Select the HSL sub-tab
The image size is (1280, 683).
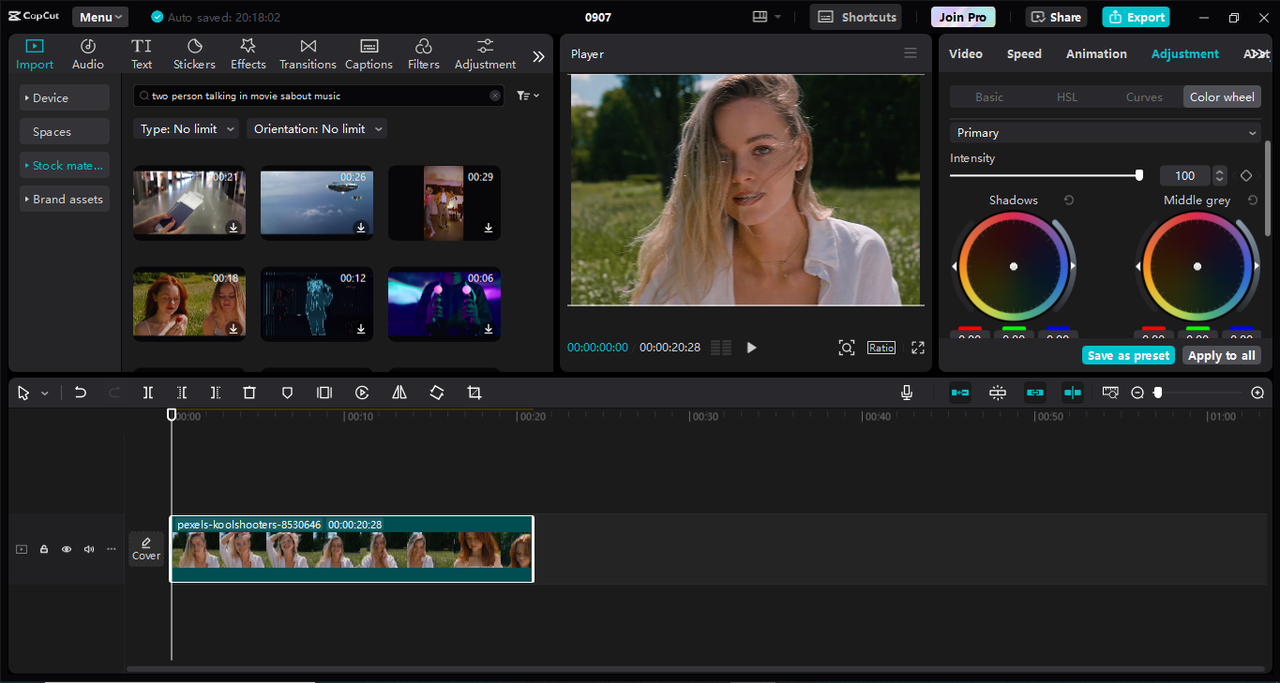1067,97
